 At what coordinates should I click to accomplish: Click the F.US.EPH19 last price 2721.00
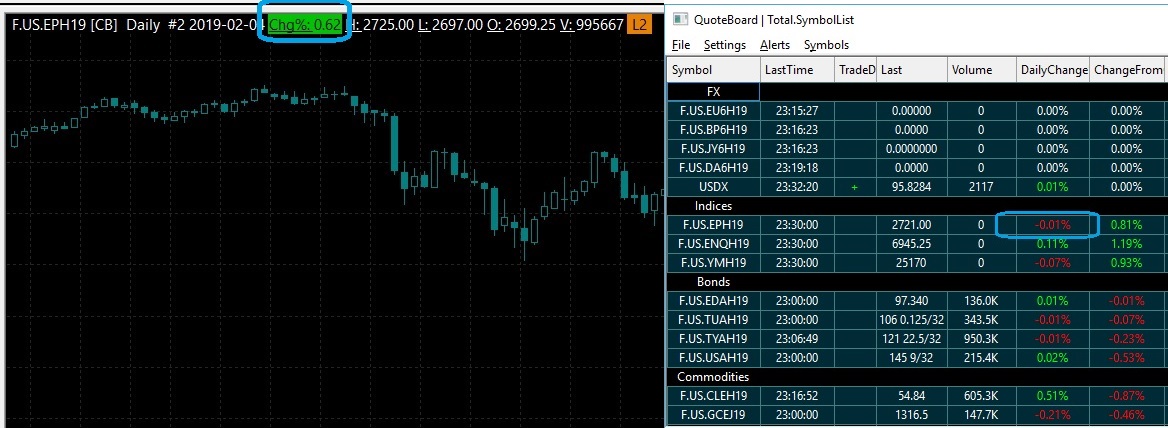point(912,224)
